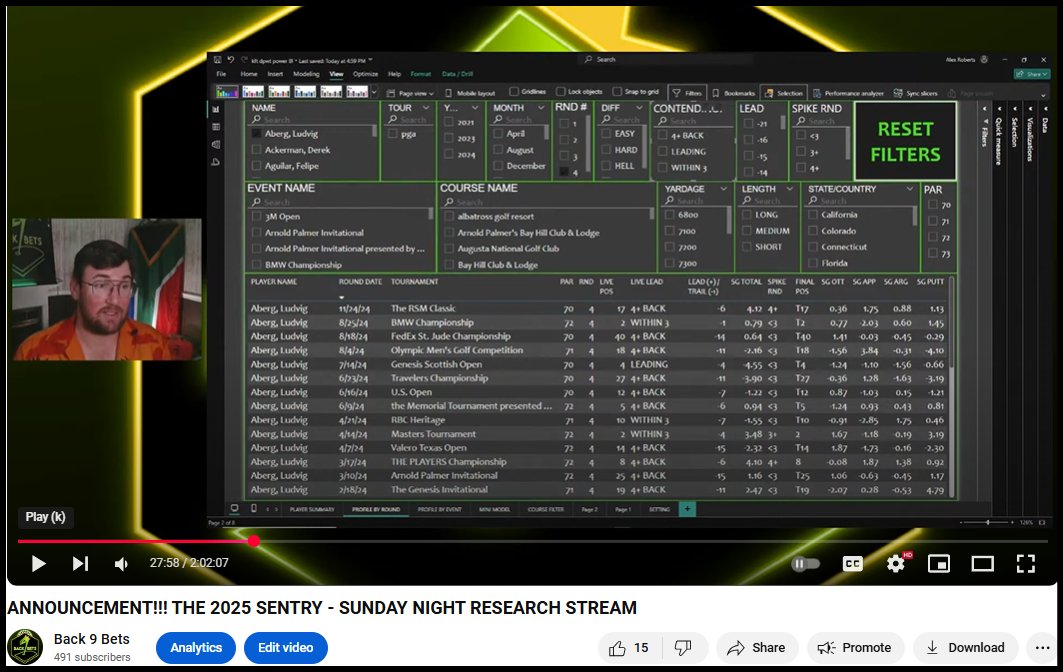This screenshot has width=1063, height=672.
Task: Like the video
Action: (628, 648)
